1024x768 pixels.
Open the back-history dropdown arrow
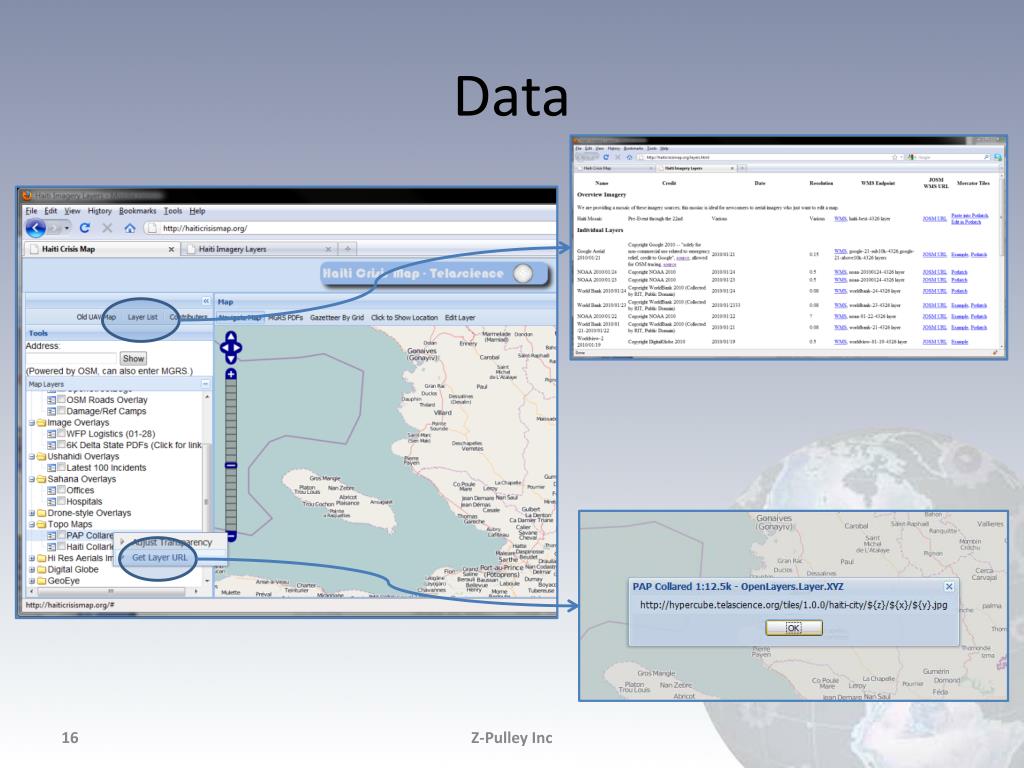(x=67, y=228)
